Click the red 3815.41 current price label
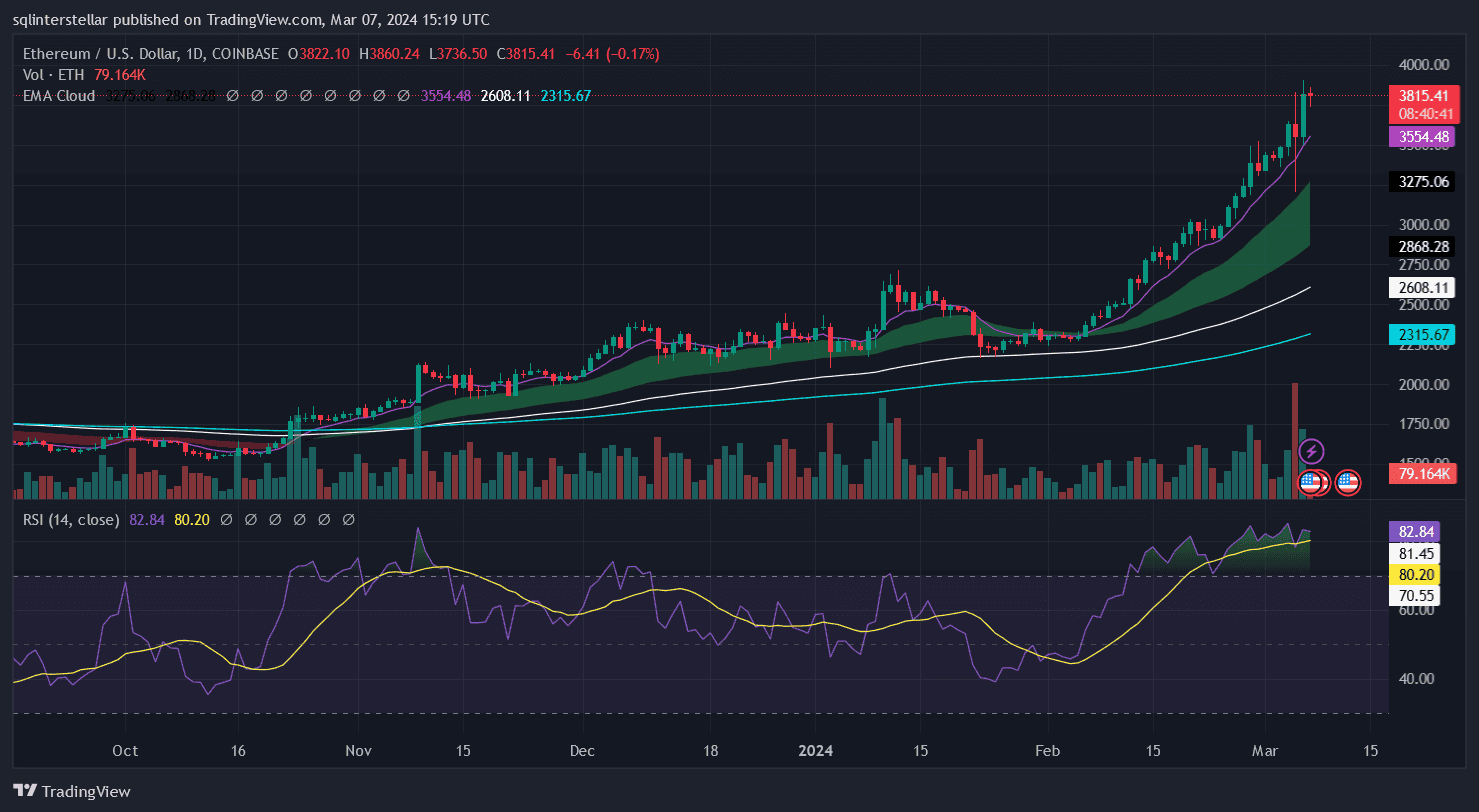The height and width of the screenshot is (812, 1479). tap(1422, 96)
